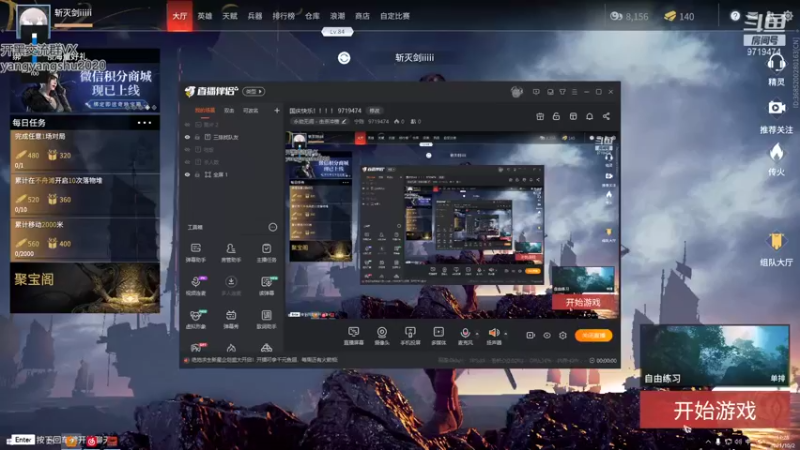The height and width of the screenshot is (450, 800).
Task: Toggle visibility eye of the second source row
Action: click(187, 137)
